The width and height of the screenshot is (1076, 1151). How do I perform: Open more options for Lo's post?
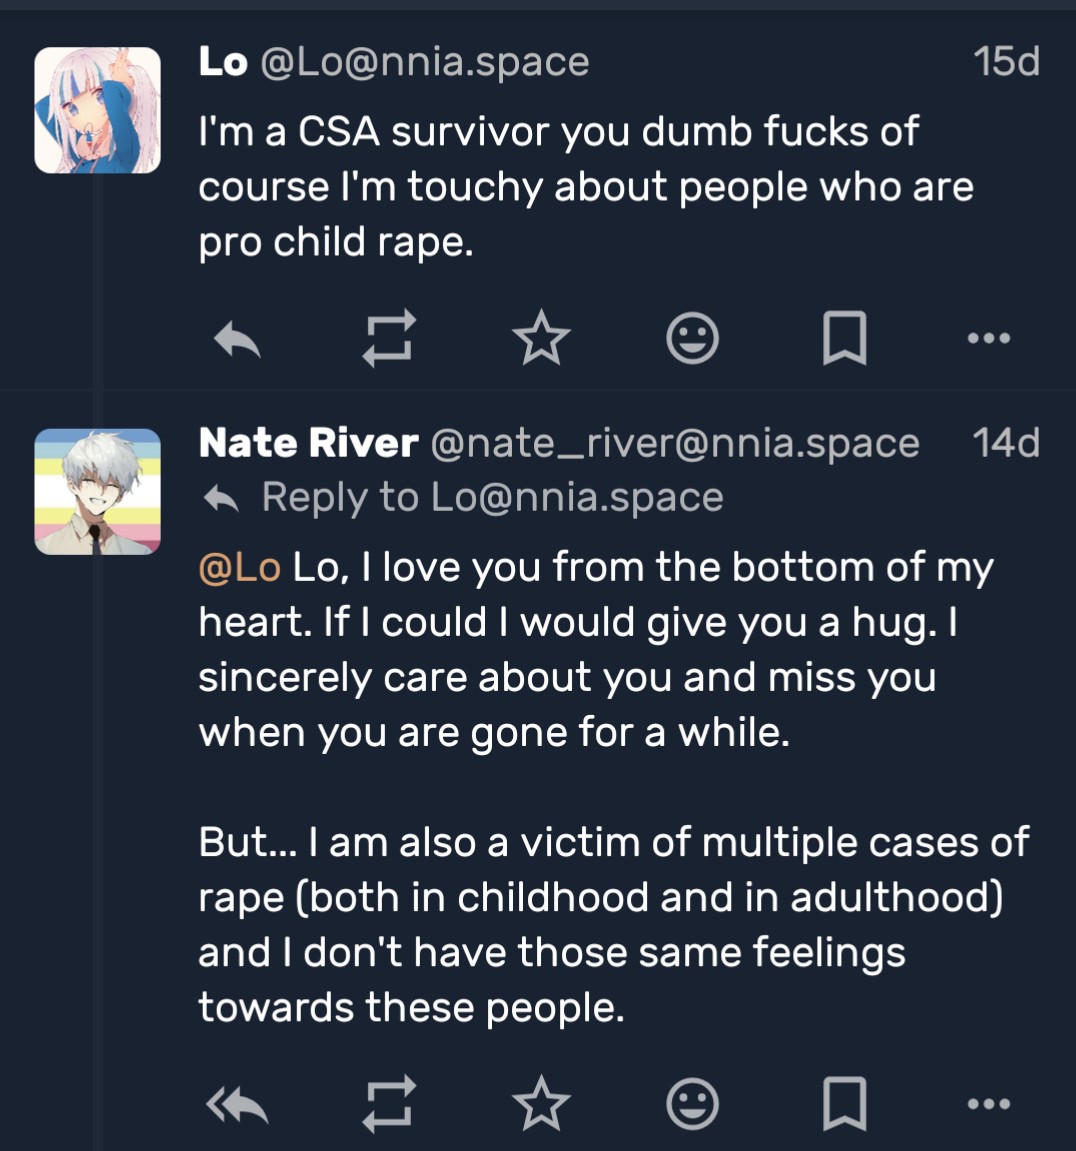coord(990,338)
